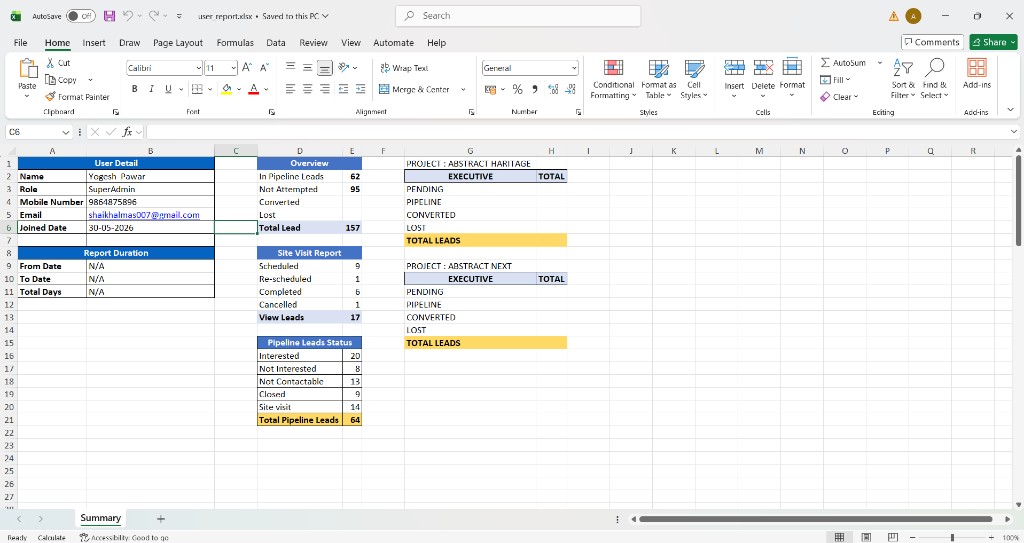Toggle Underline formatting
The height and width of the screenshot is (543, 1024).
168,89
